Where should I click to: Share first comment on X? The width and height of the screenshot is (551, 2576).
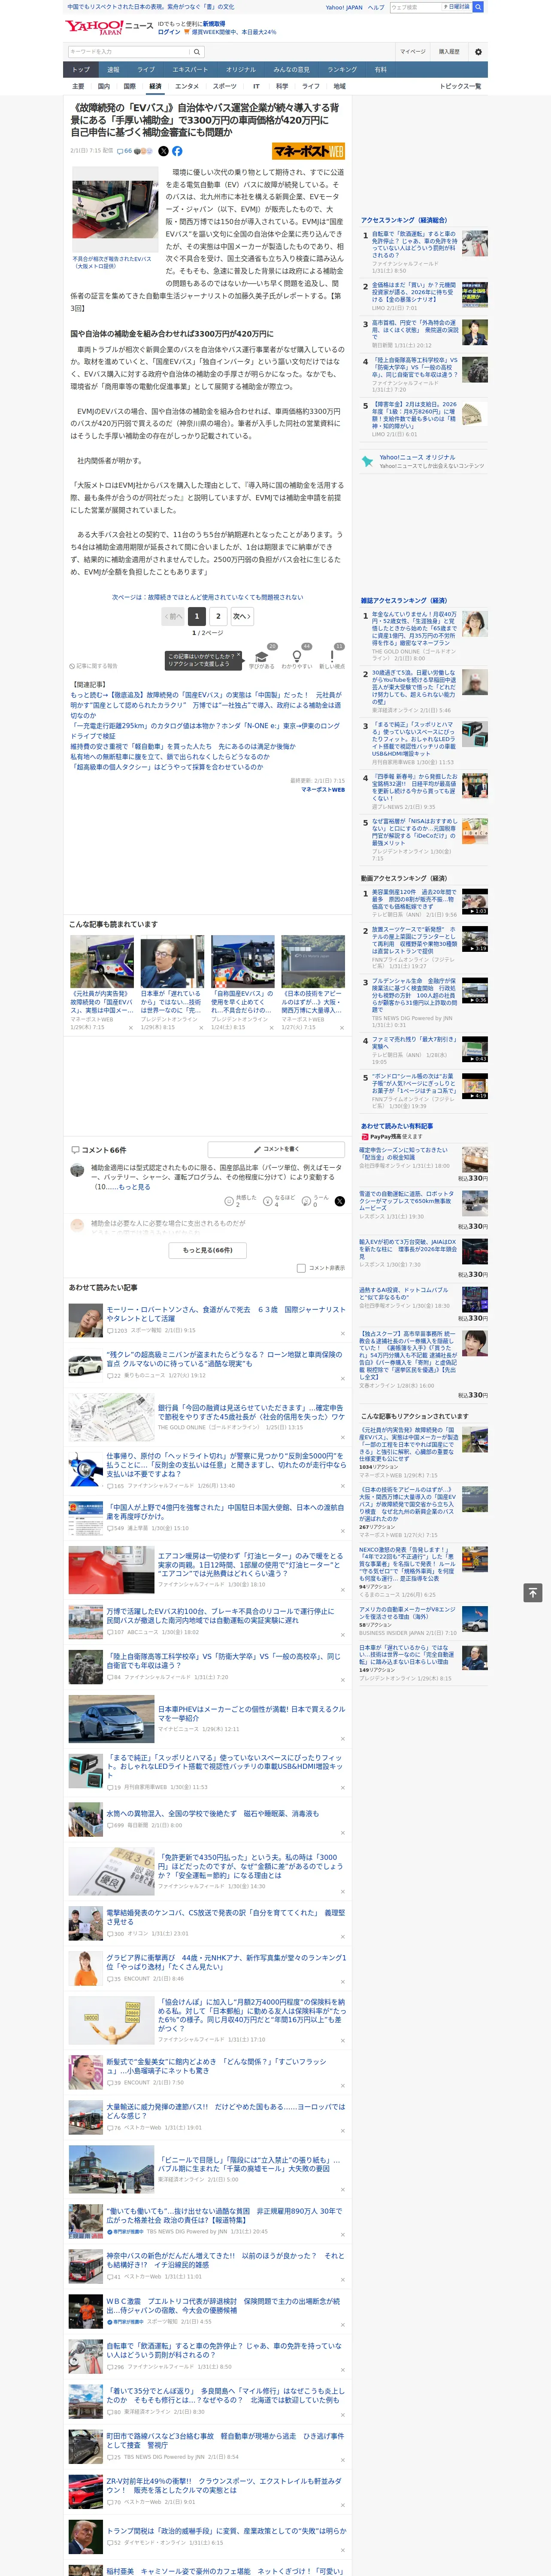point(340,1201)
